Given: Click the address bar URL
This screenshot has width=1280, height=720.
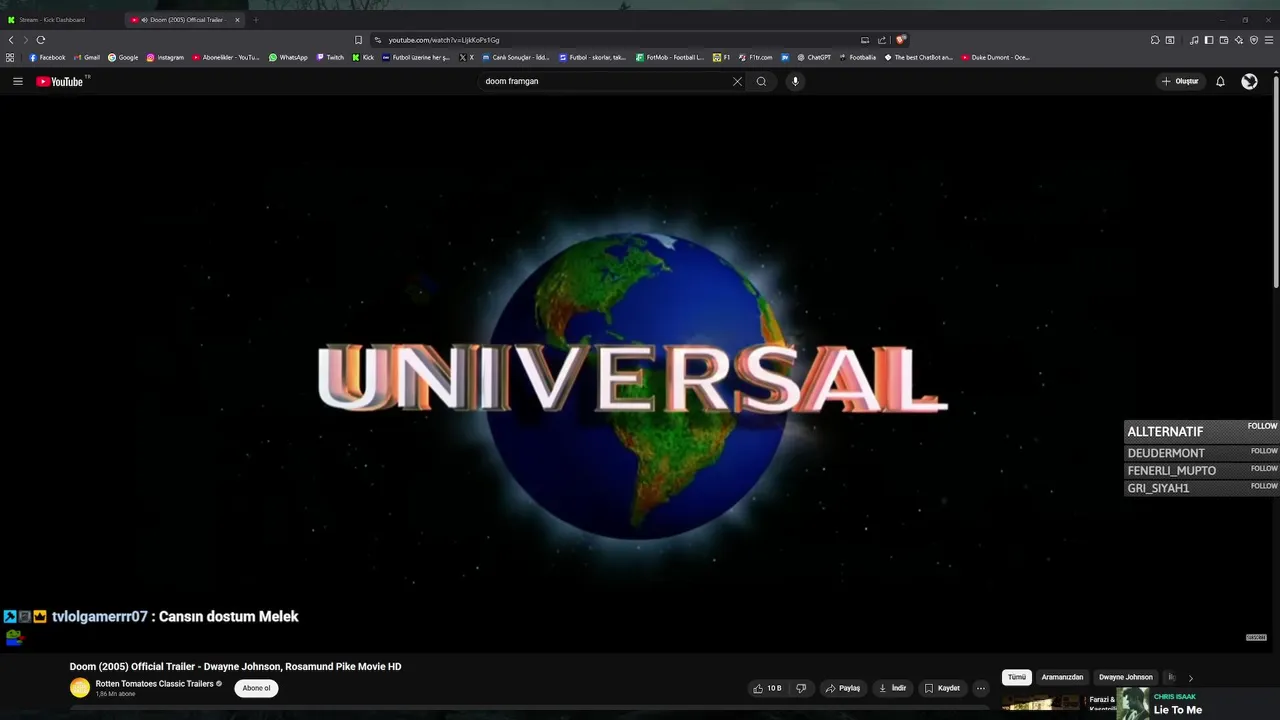Looking at the screenshot, I should 444,40.
